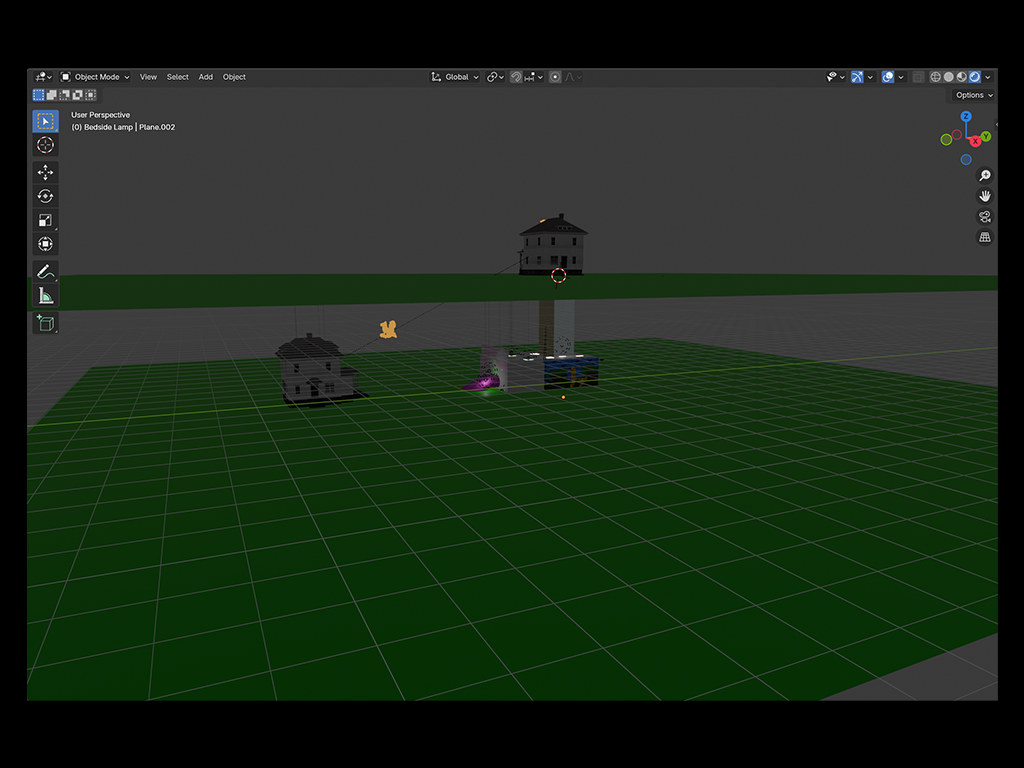The width and height of the screenshot is (1024, 768).
Task: Click the camera view icon in the sidebar
Action: point(984,216)
